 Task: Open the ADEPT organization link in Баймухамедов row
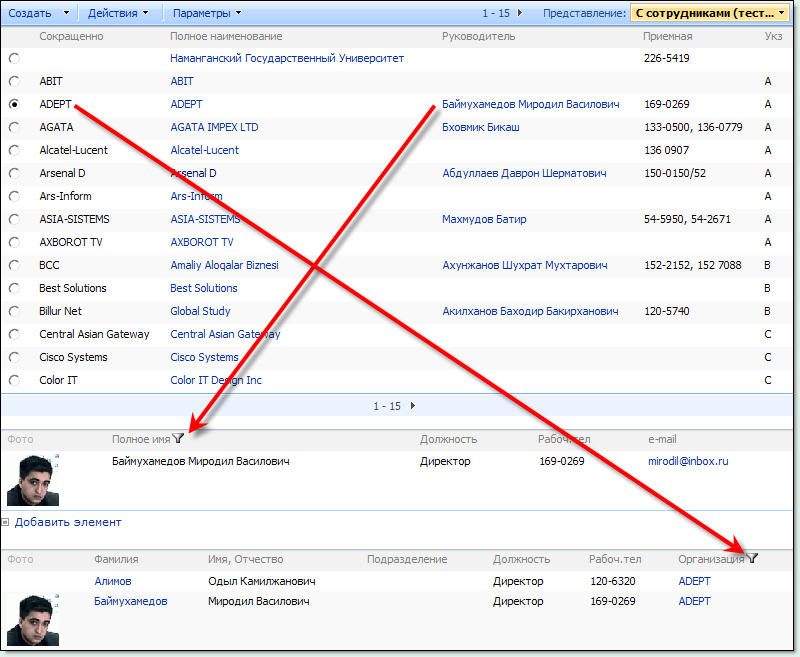(x=694, y=601)
